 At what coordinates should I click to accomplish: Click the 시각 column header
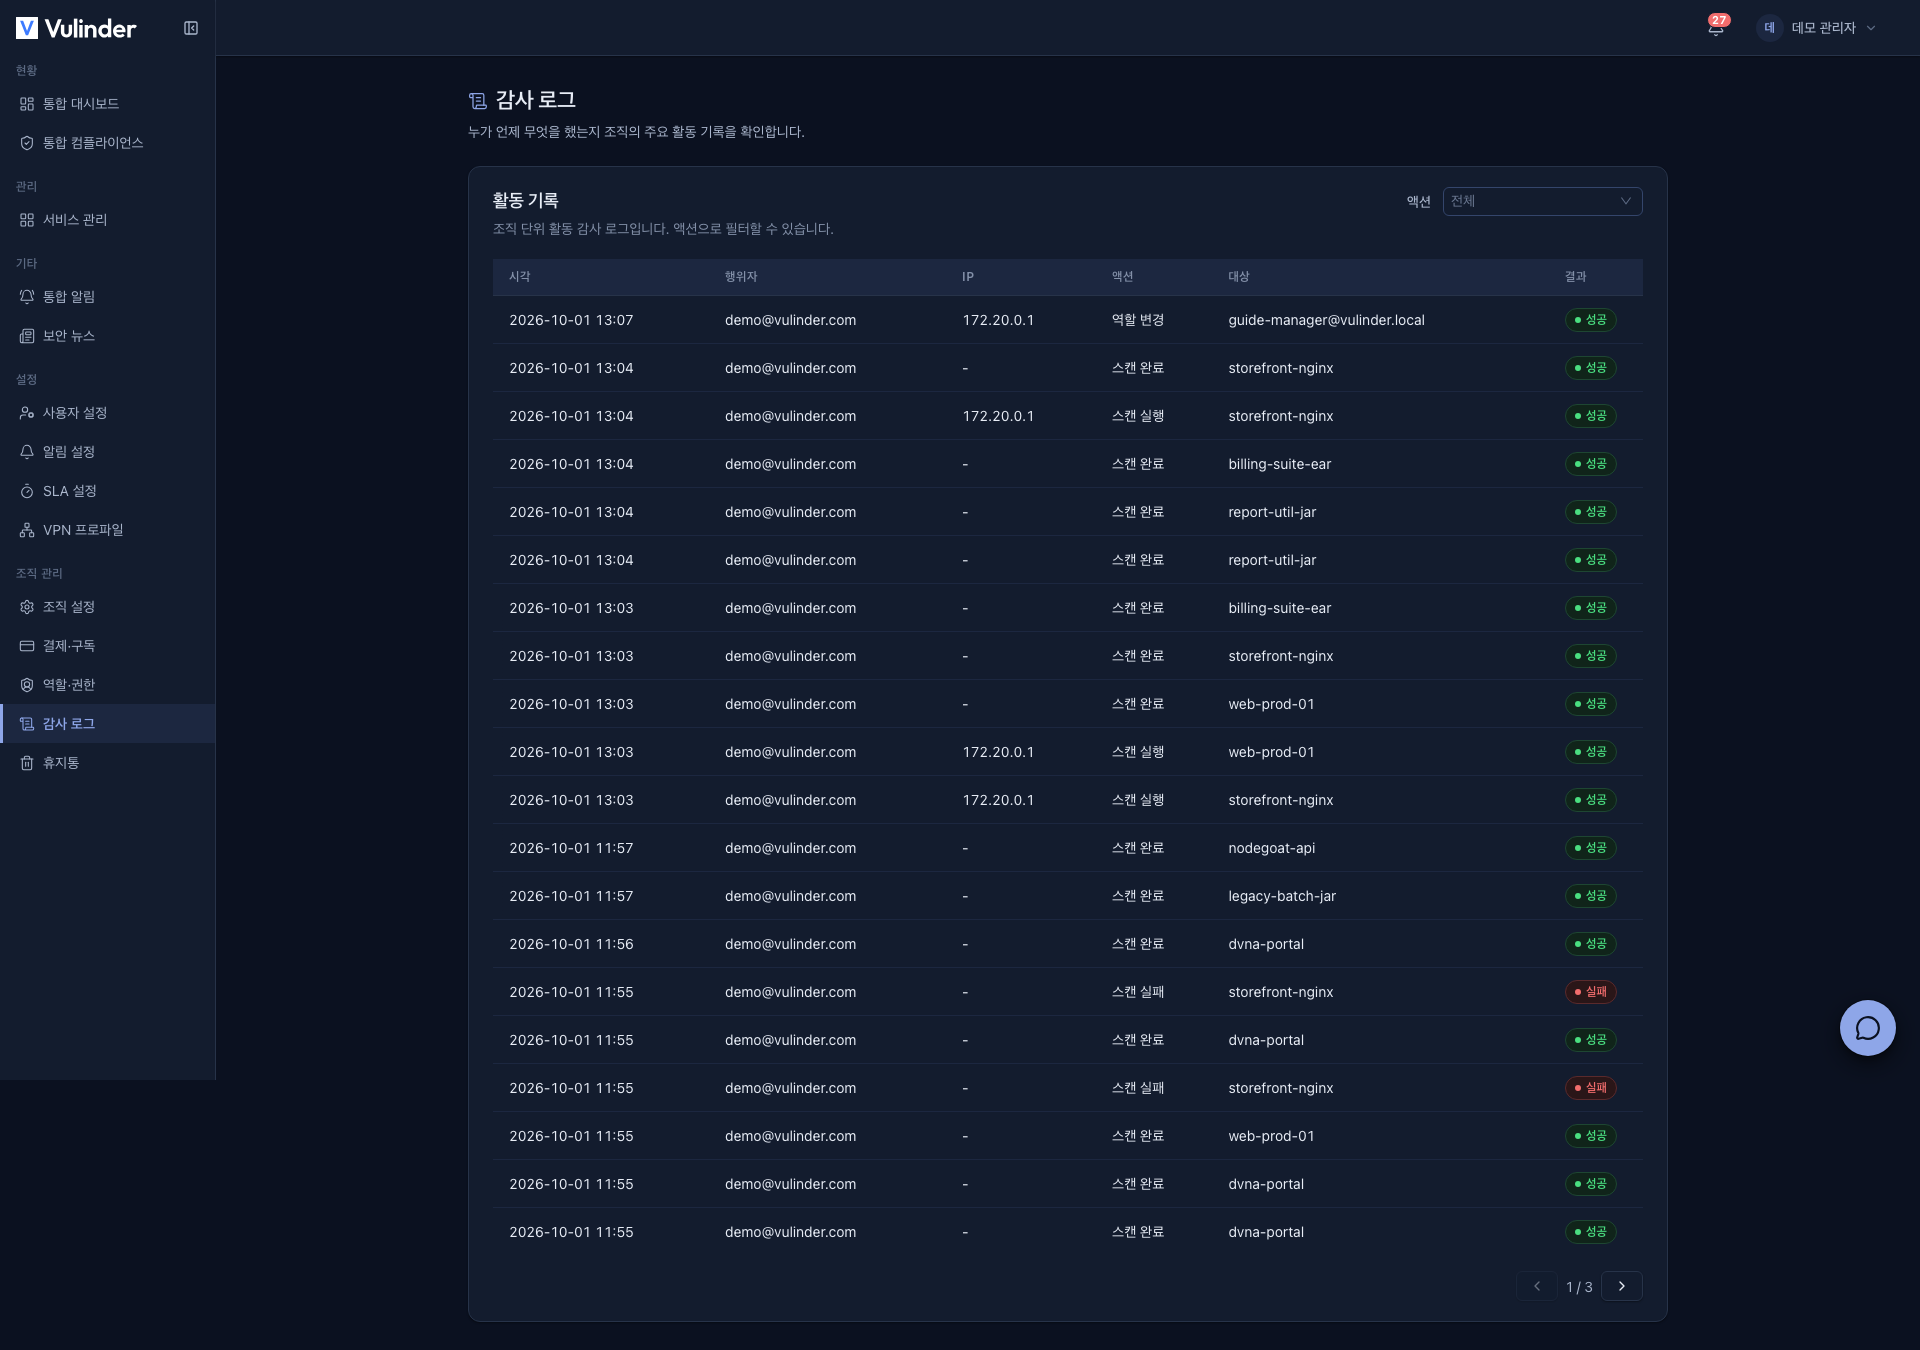tap(520, 277)
